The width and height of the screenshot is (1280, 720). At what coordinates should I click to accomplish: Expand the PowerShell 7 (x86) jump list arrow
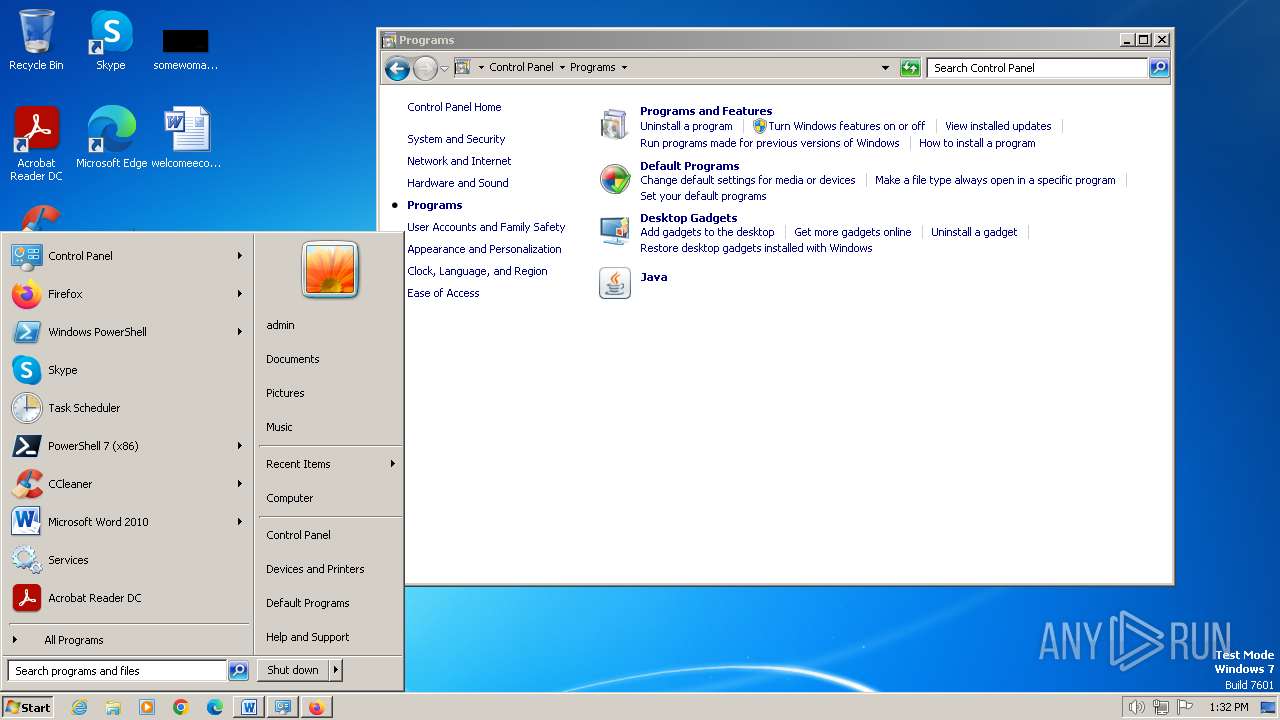click(240, 446)
